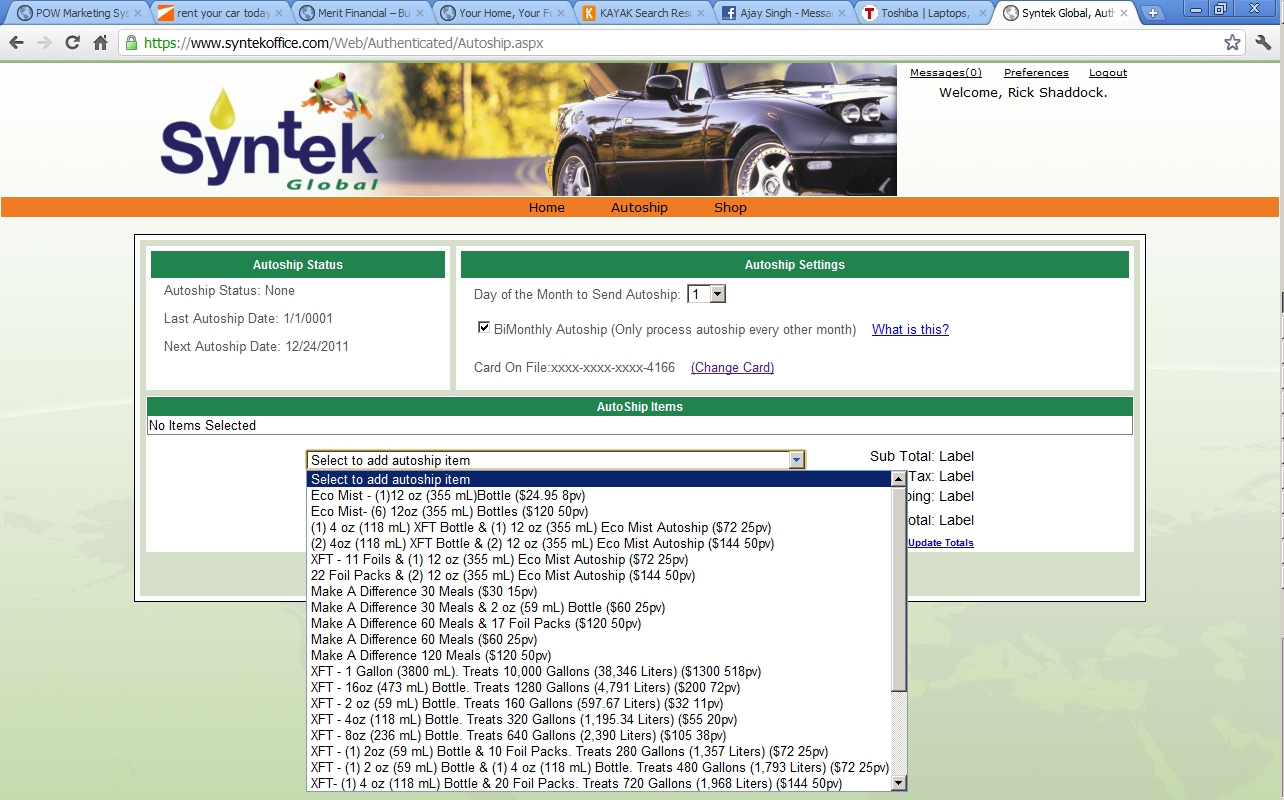Click the browser back arrow
1284x800 pixels.
coord(17,43)
